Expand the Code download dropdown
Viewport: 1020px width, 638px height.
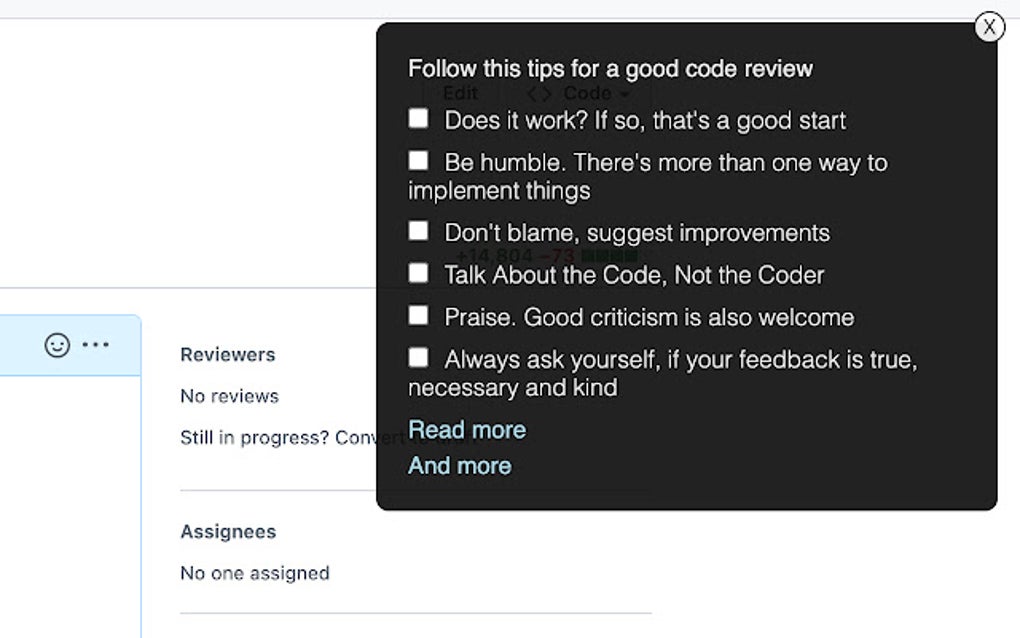pyautogui.click(x=585, y=93)
